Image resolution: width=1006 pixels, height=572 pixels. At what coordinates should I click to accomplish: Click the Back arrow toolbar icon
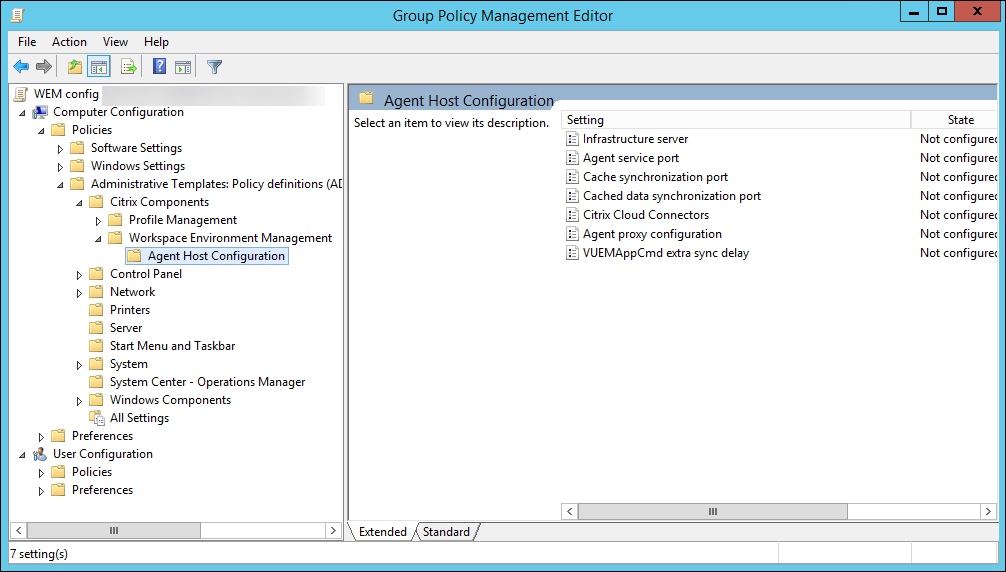tap(20, 67)
